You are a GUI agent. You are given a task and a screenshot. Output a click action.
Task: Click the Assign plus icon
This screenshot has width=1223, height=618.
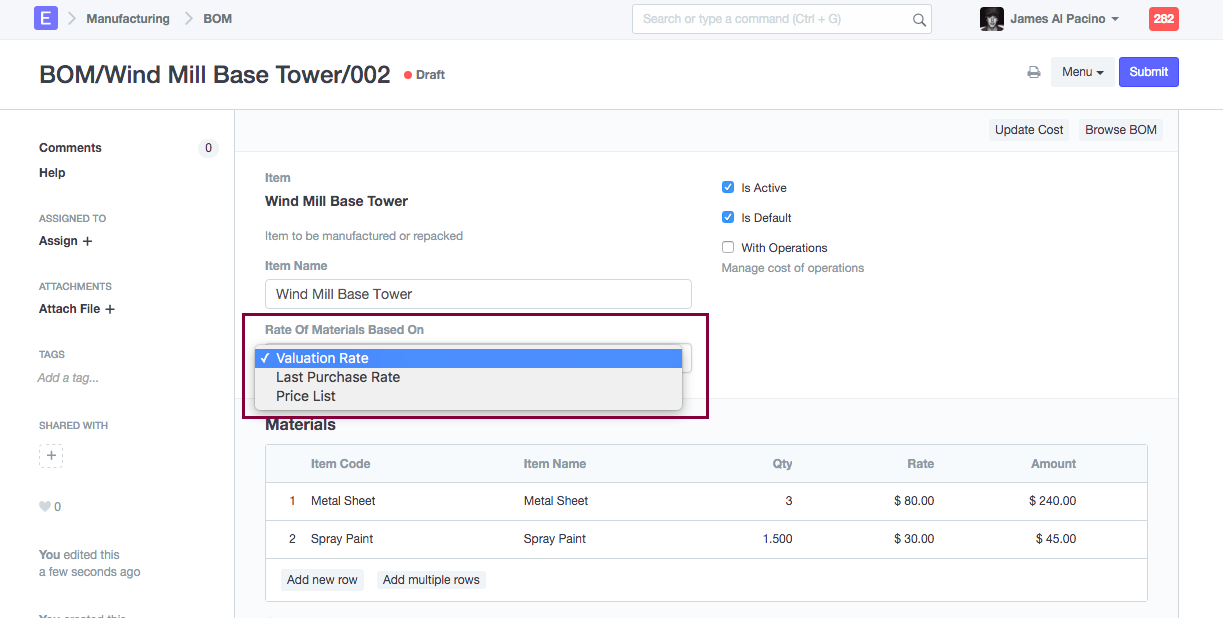(87, 241)
